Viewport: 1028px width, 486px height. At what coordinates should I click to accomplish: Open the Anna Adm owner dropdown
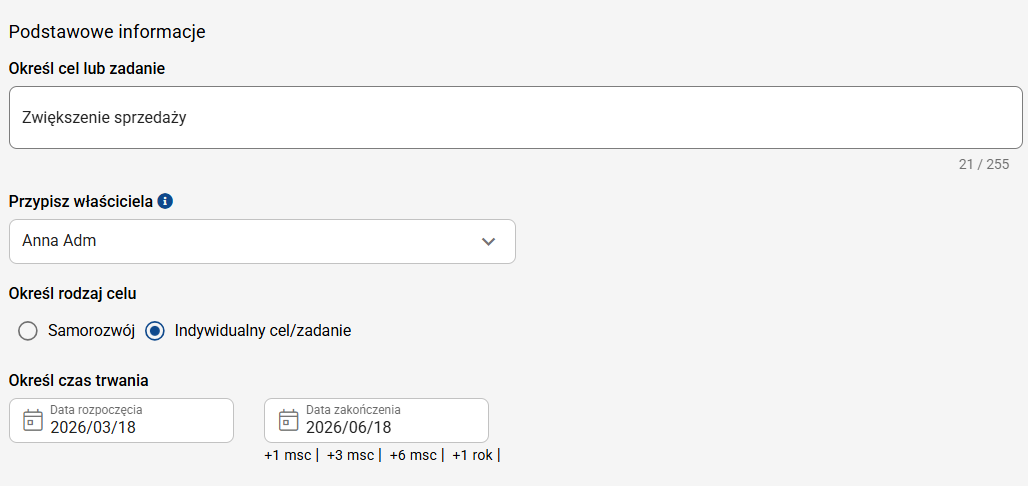(250, 241)
